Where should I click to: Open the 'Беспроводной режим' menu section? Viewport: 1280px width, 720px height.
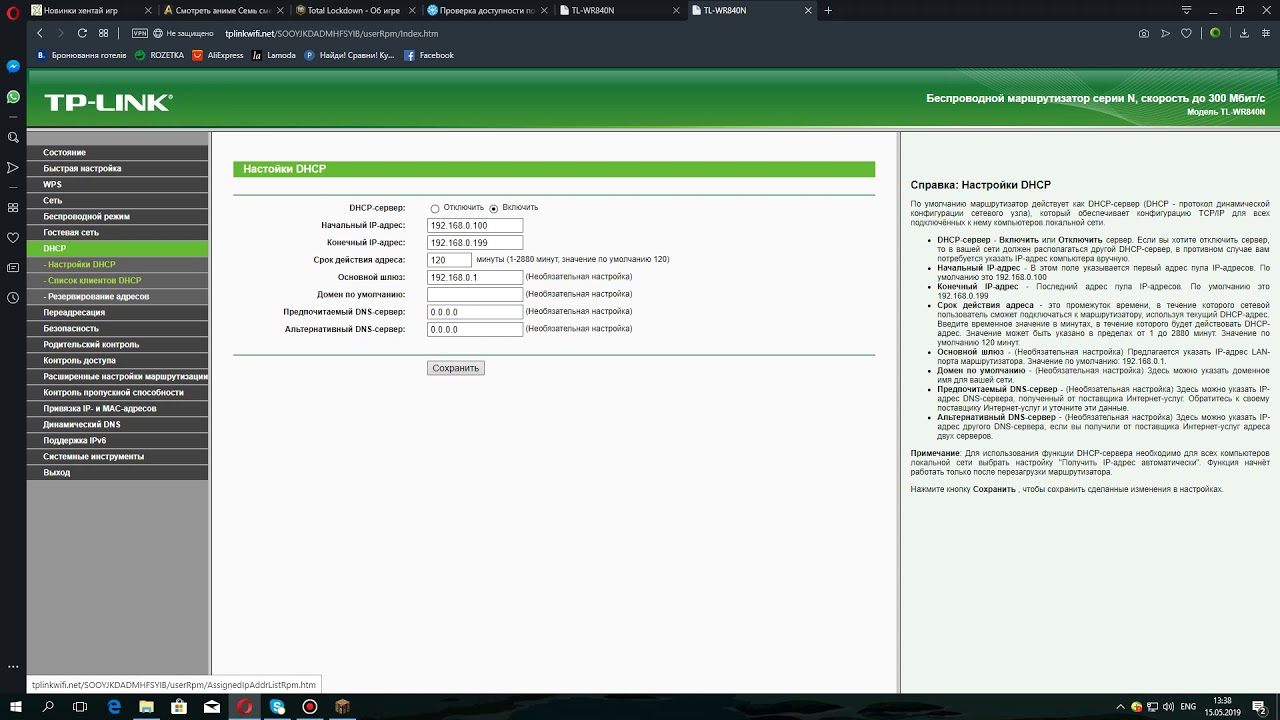pos(118,216)
